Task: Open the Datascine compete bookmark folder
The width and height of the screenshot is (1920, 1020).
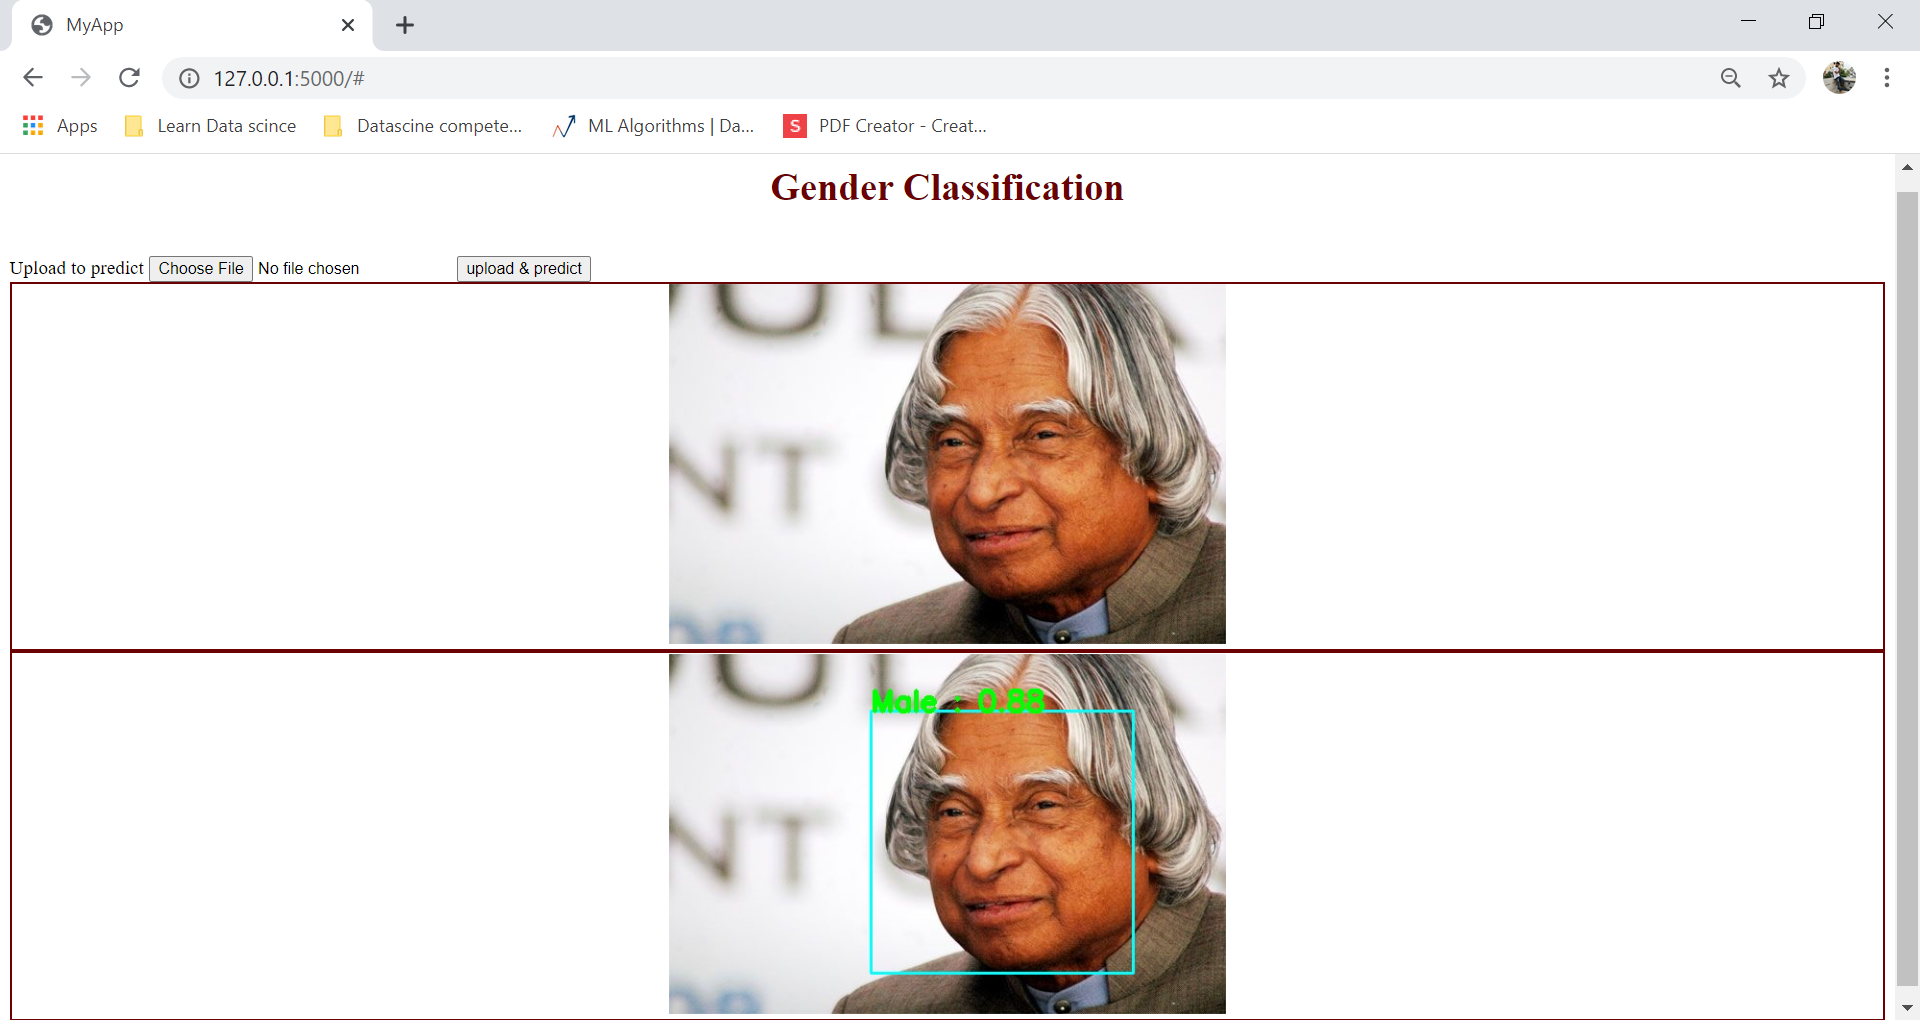Action: click(424, 125)
